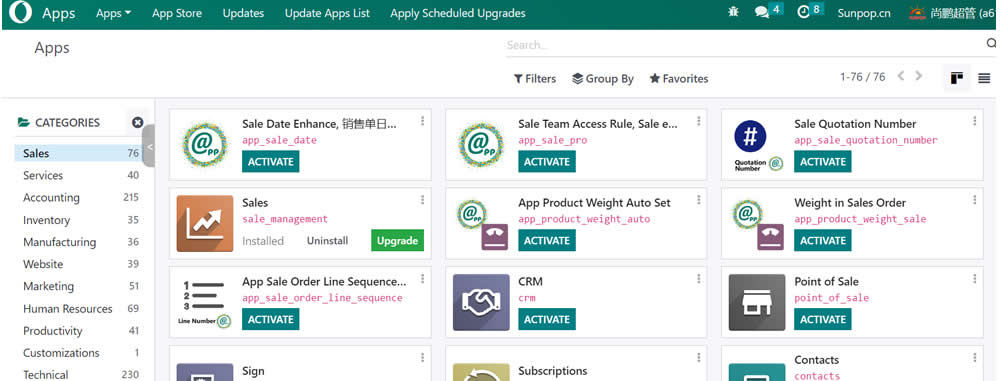1000x381 pixels.
Task: Open App Store menu
Action: pos(177,13)
